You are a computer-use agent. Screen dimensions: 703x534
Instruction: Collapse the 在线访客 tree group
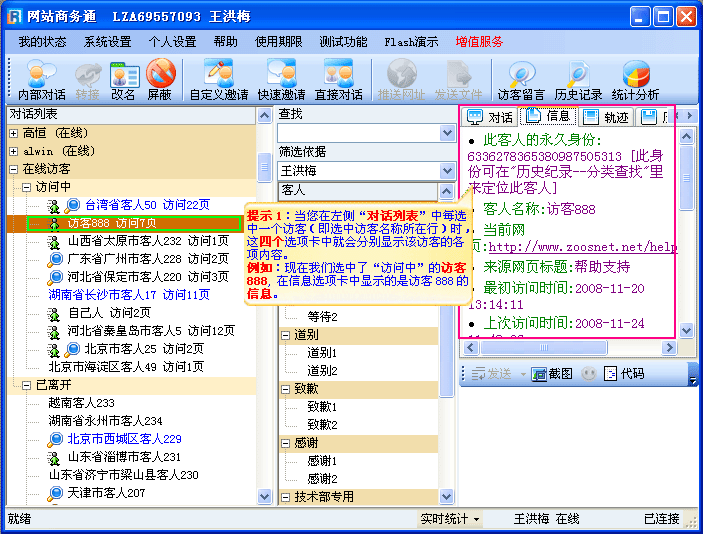[14, 169]
